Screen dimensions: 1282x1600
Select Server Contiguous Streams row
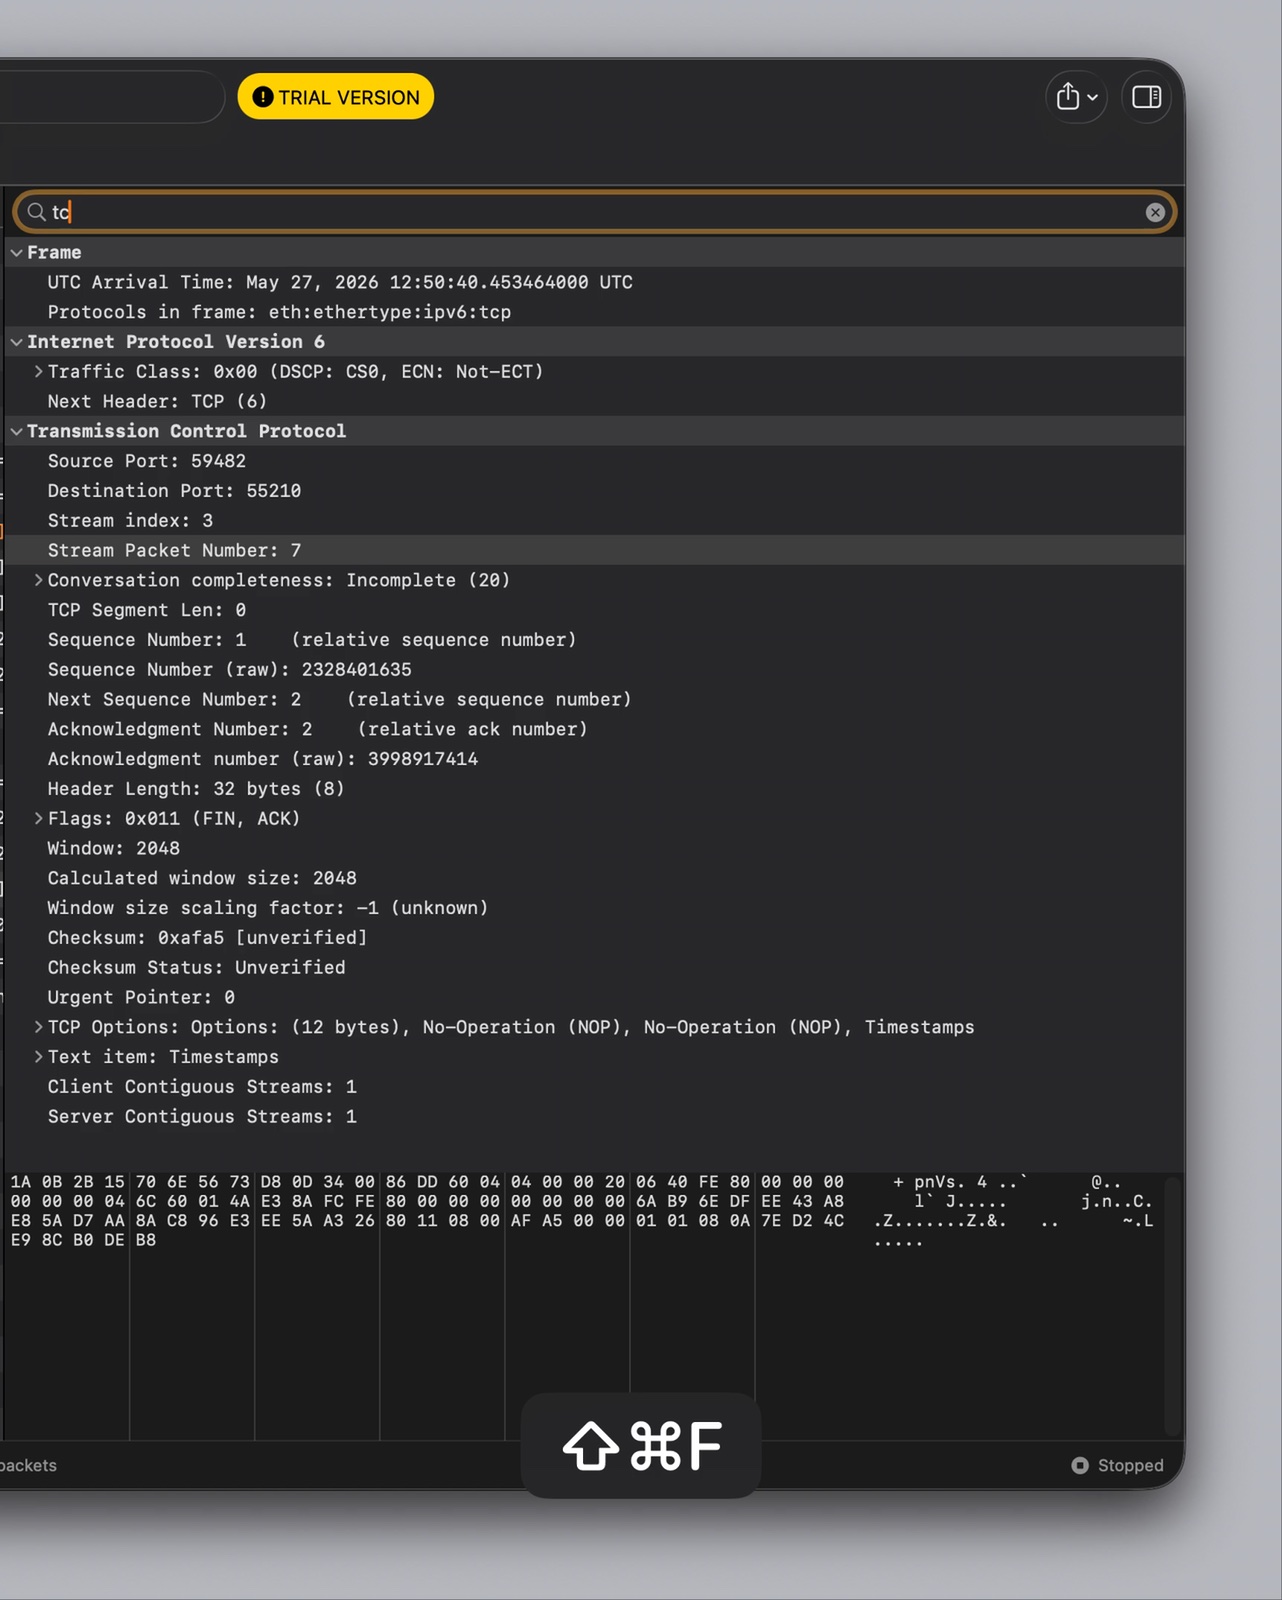(x=595, y=1117)
